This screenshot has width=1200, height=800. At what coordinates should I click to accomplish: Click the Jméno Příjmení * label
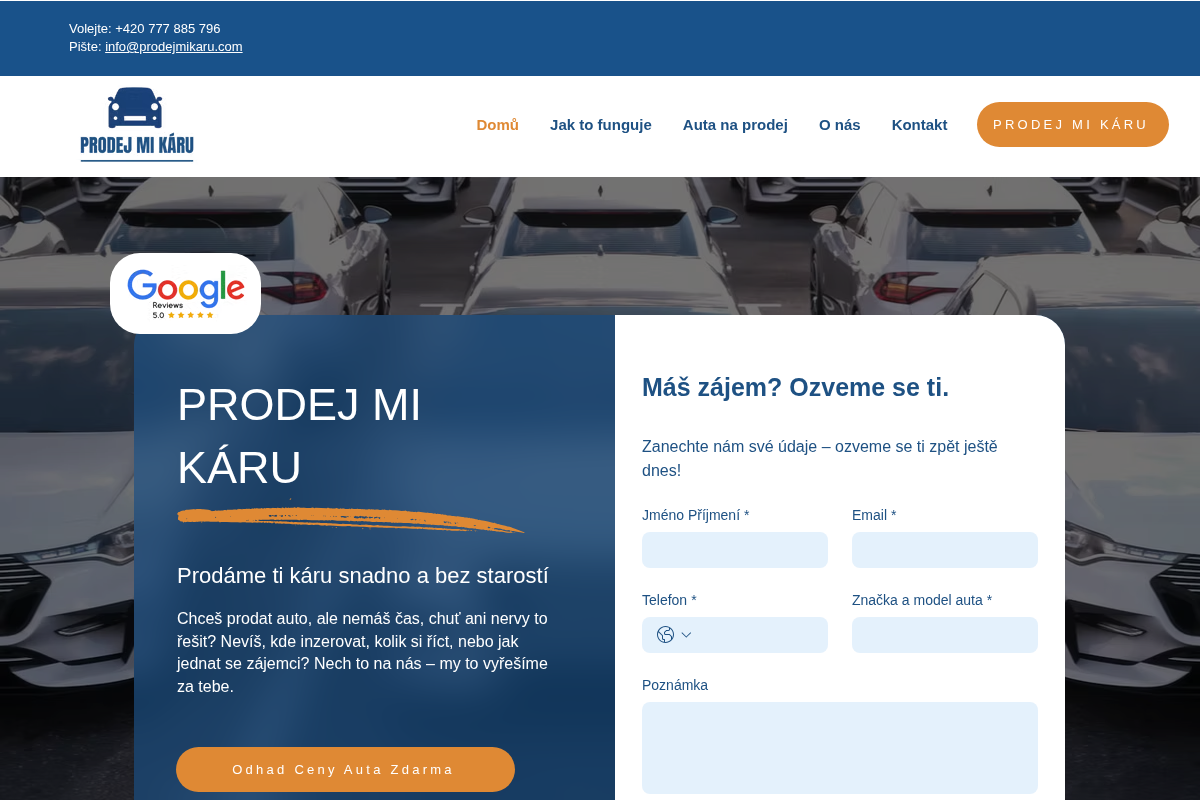(695, 515)
